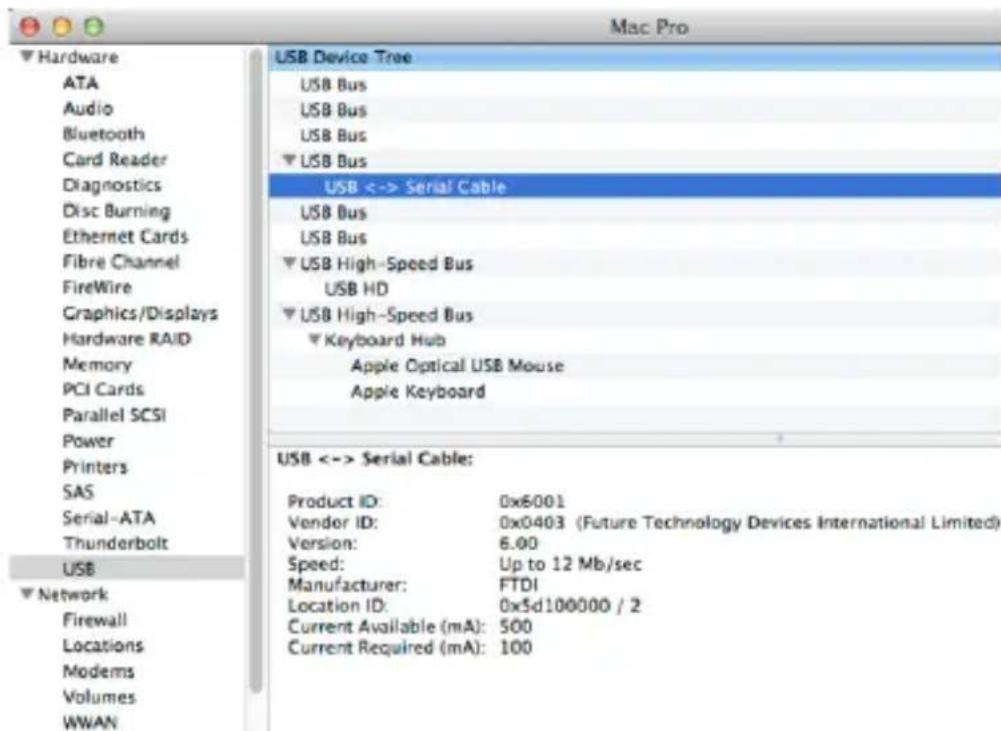This screenshot has height=731, width=1001.
Task: Click Vendor ID value 0x0403
Action: (532, 522)
